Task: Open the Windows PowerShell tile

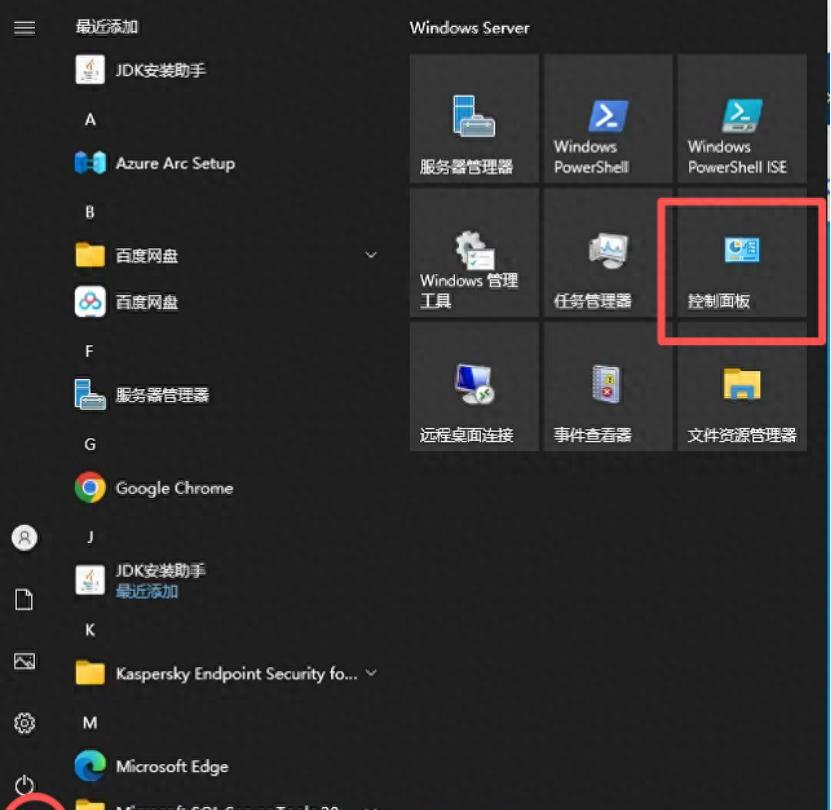Action: pyautogui.click(x=607, y=118)
